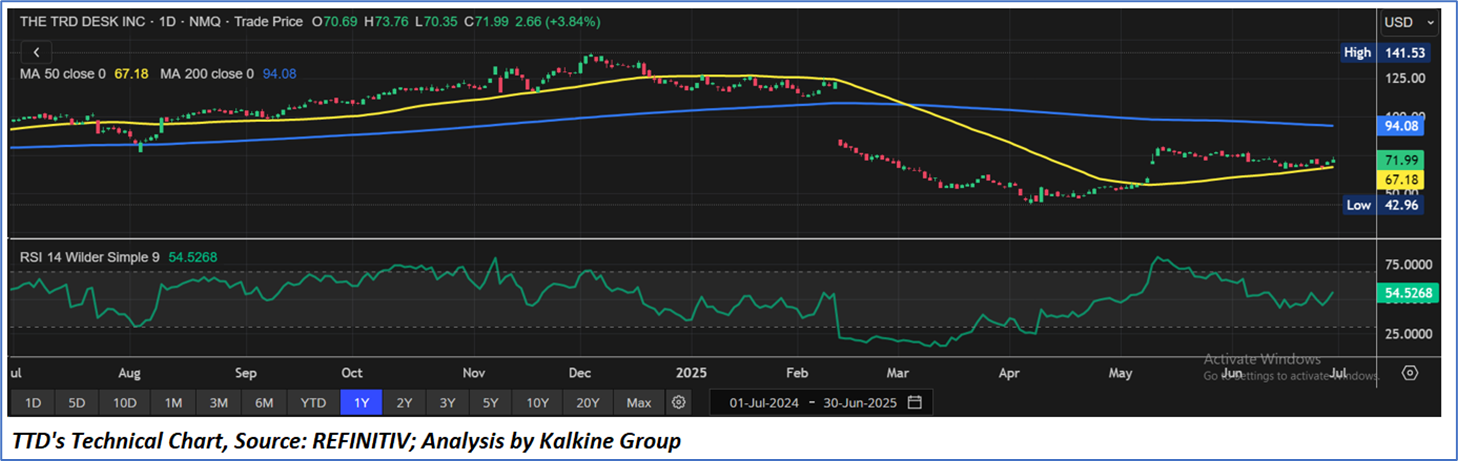Choose the 6M range button

click(x=264, y=403)
